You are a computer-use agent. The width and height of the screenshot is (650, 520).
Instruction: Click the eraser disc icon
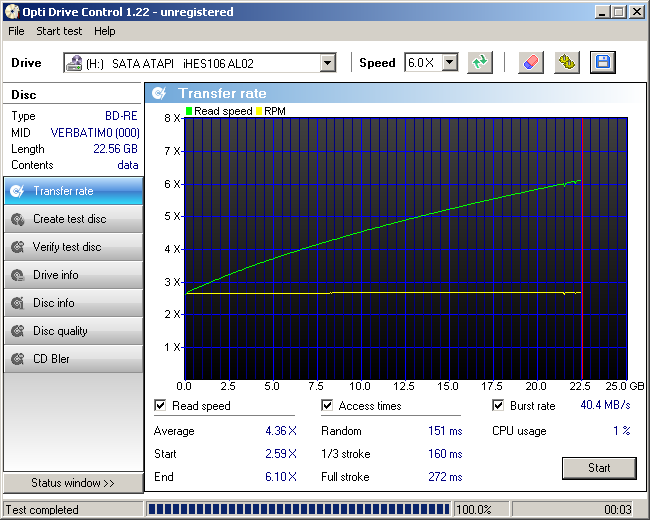point(531,63)
